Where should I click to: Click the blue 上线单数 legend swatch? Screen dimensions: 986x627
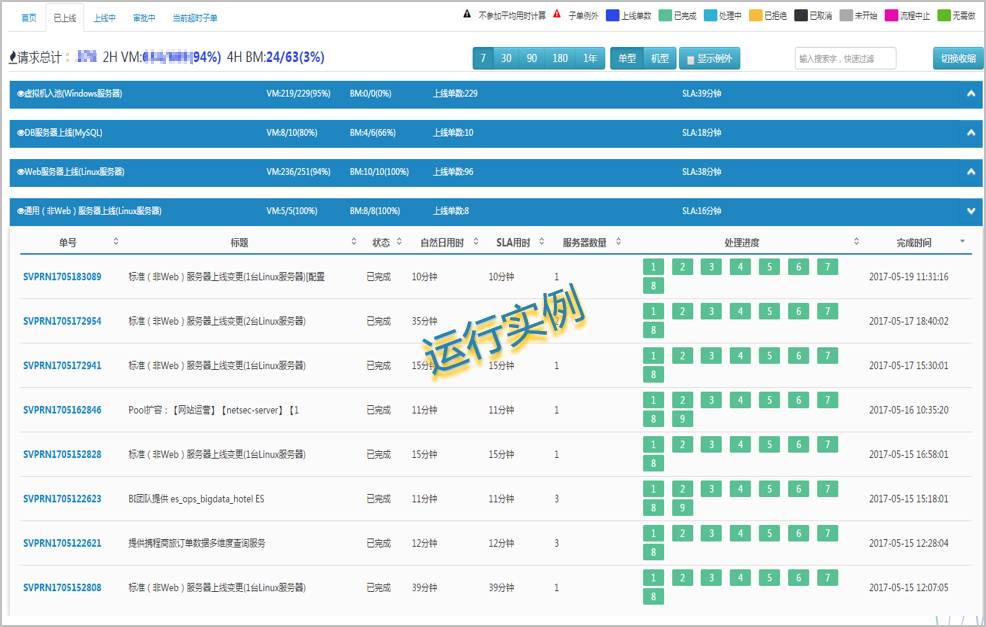612,15
